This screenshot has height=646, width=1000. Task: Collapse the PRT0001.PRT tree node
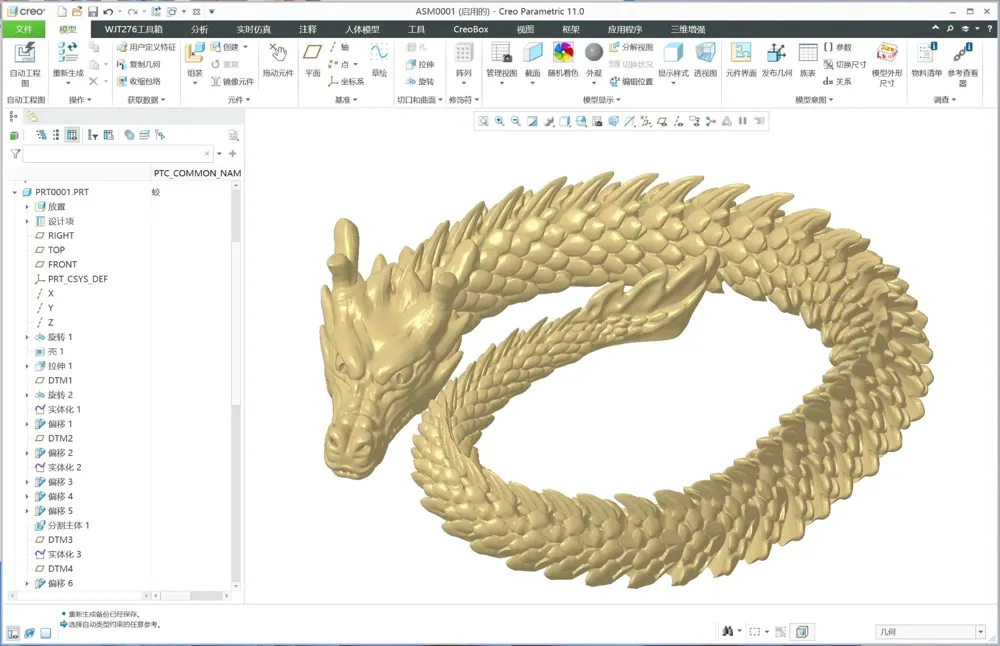pos(15,192)
